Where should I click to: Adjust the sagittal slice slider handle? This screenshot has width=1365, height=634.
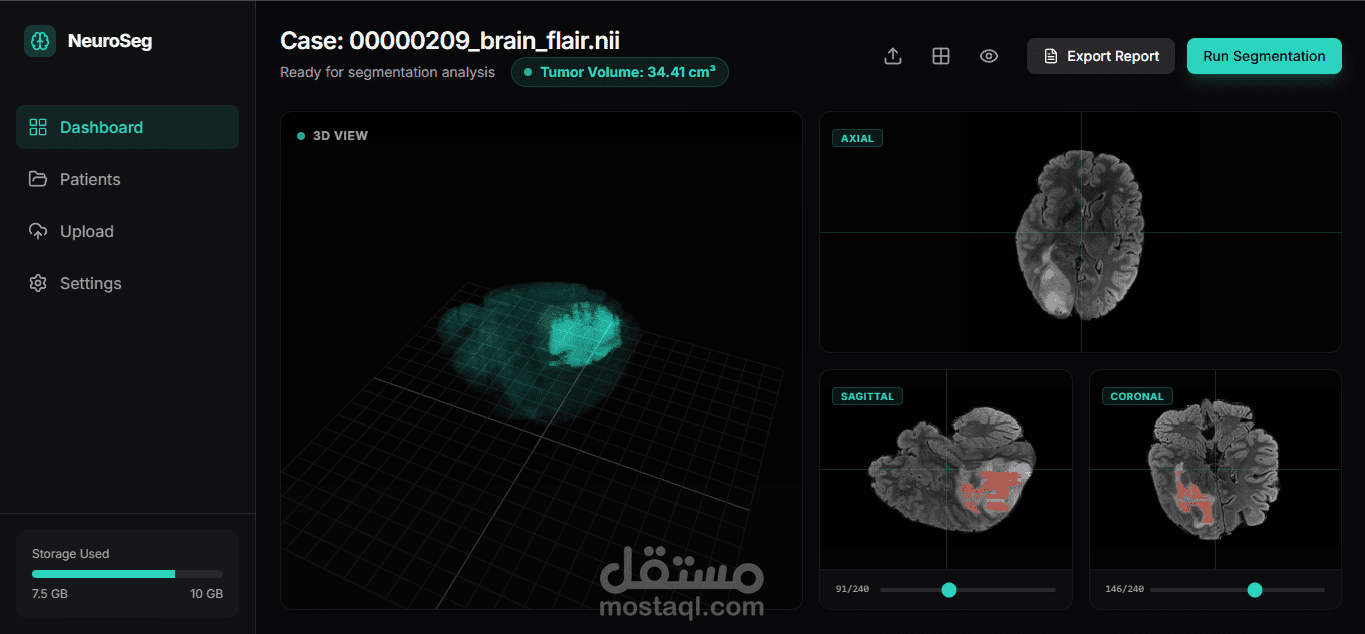tap(949, 590)
